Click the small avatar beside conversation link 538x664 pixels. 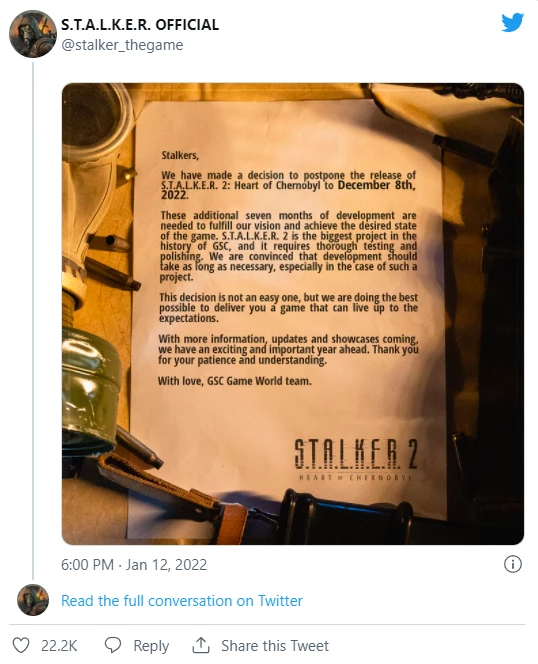pyautogui.click(x=33, y=600)
